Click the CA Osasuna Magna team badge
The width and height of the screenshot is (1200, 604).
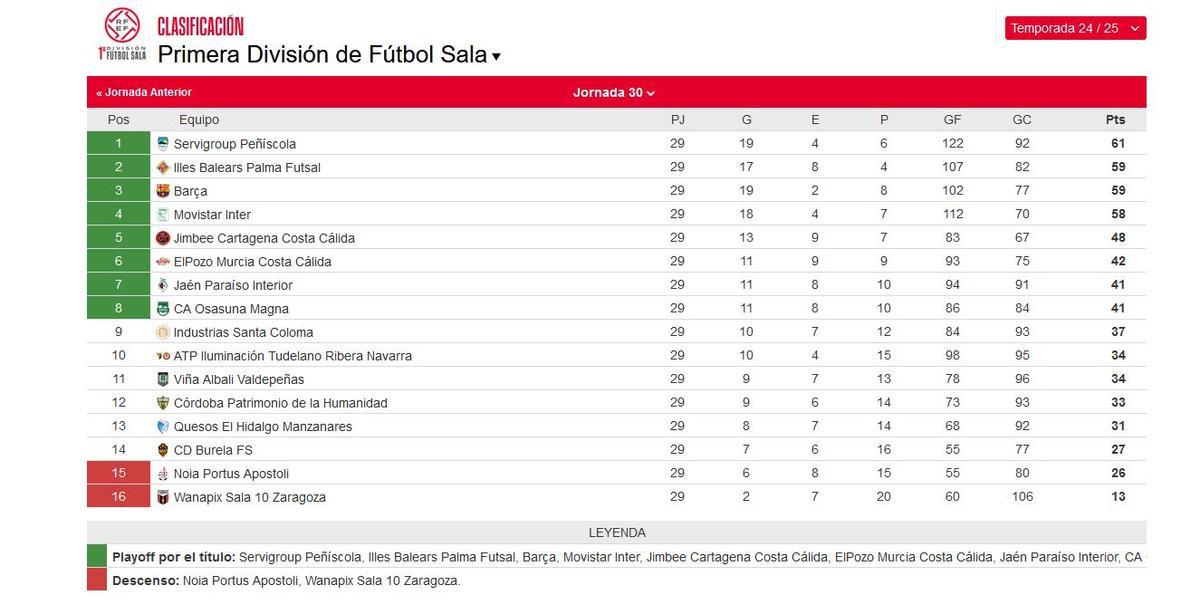(162, 308)
